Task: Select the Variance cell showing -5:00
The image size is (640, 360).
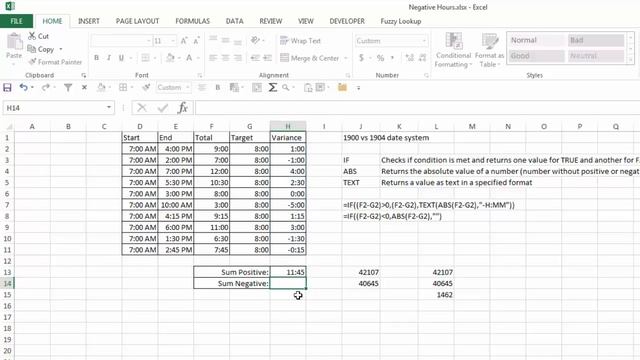Action: coord(288,205)
